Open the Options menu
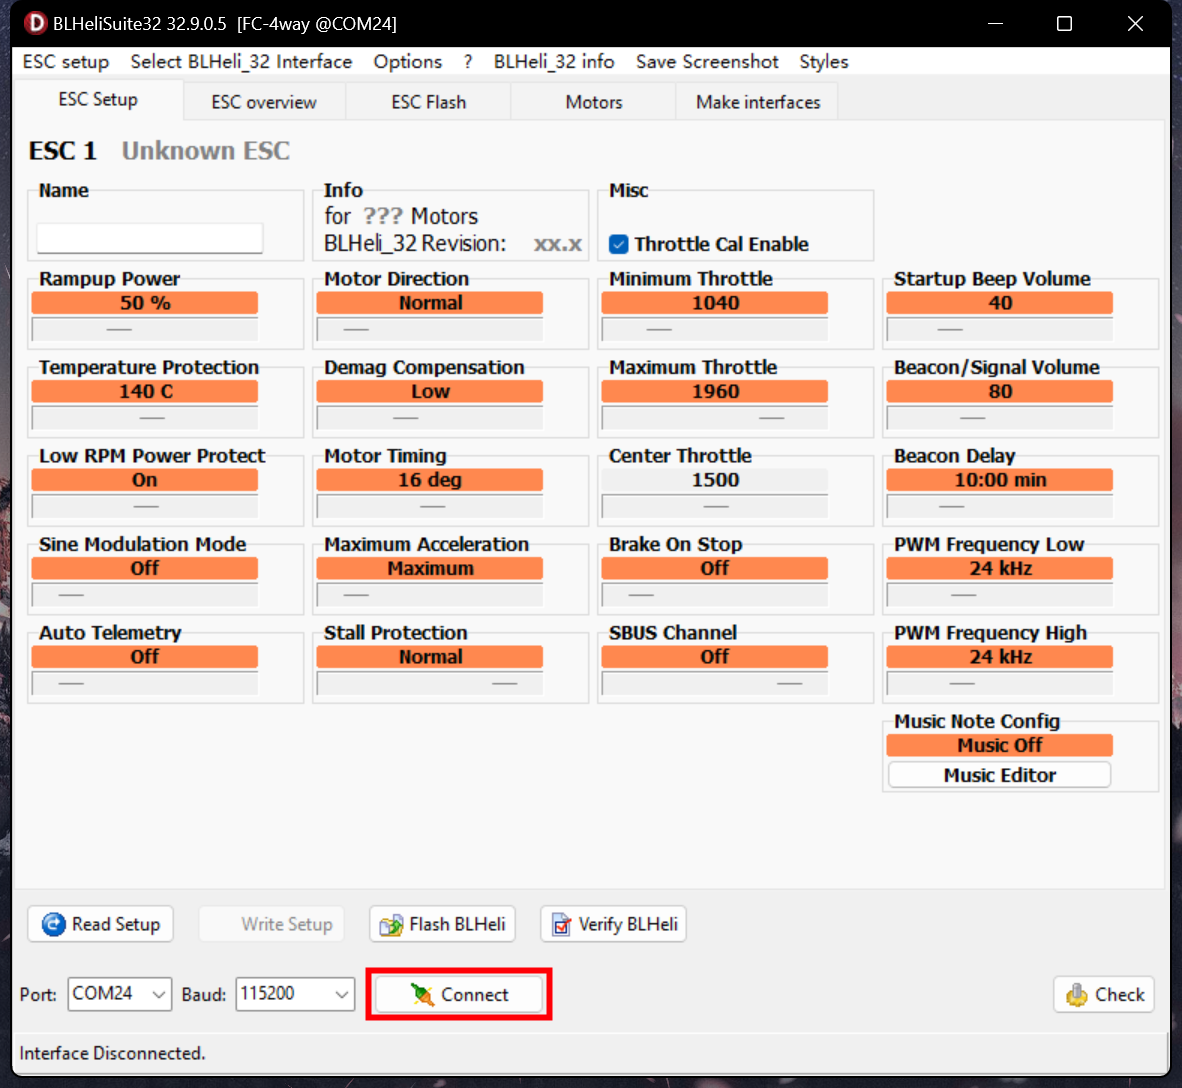 coord(408,62)
